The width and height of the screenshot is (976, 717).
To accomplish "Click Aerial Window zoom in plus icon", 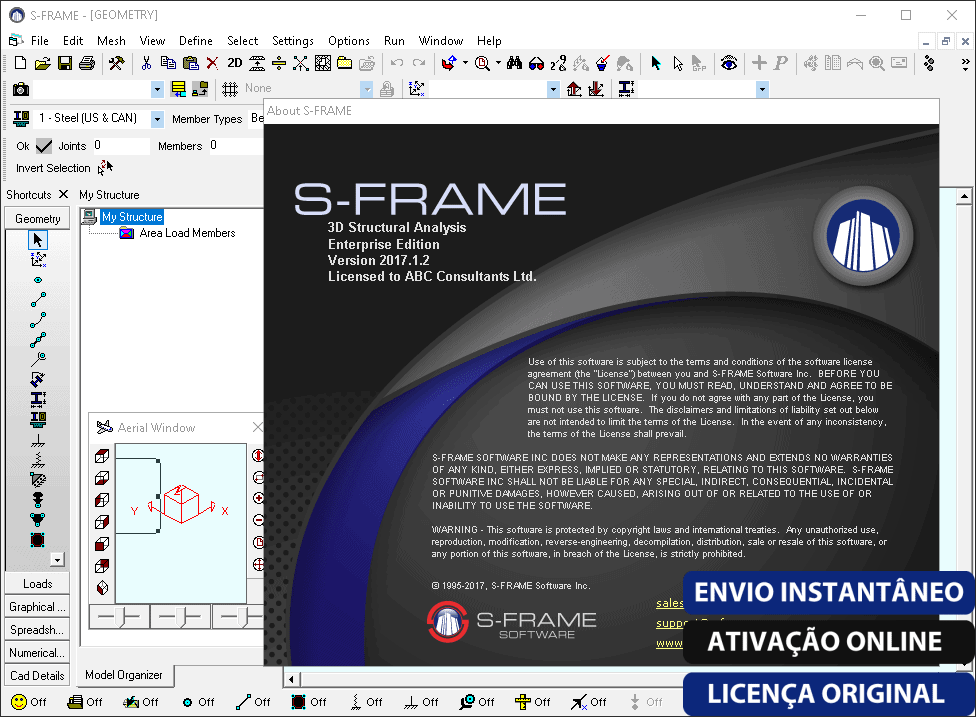I will 258,498.
